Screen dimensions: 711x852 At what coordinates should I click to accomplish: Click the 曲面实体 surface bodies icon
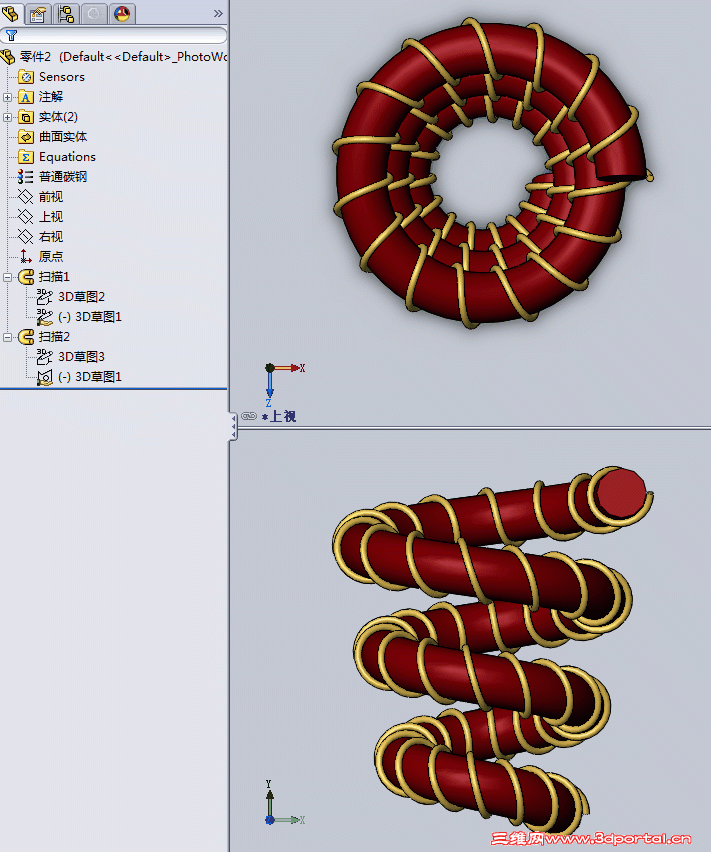click(x=26, y=137)
